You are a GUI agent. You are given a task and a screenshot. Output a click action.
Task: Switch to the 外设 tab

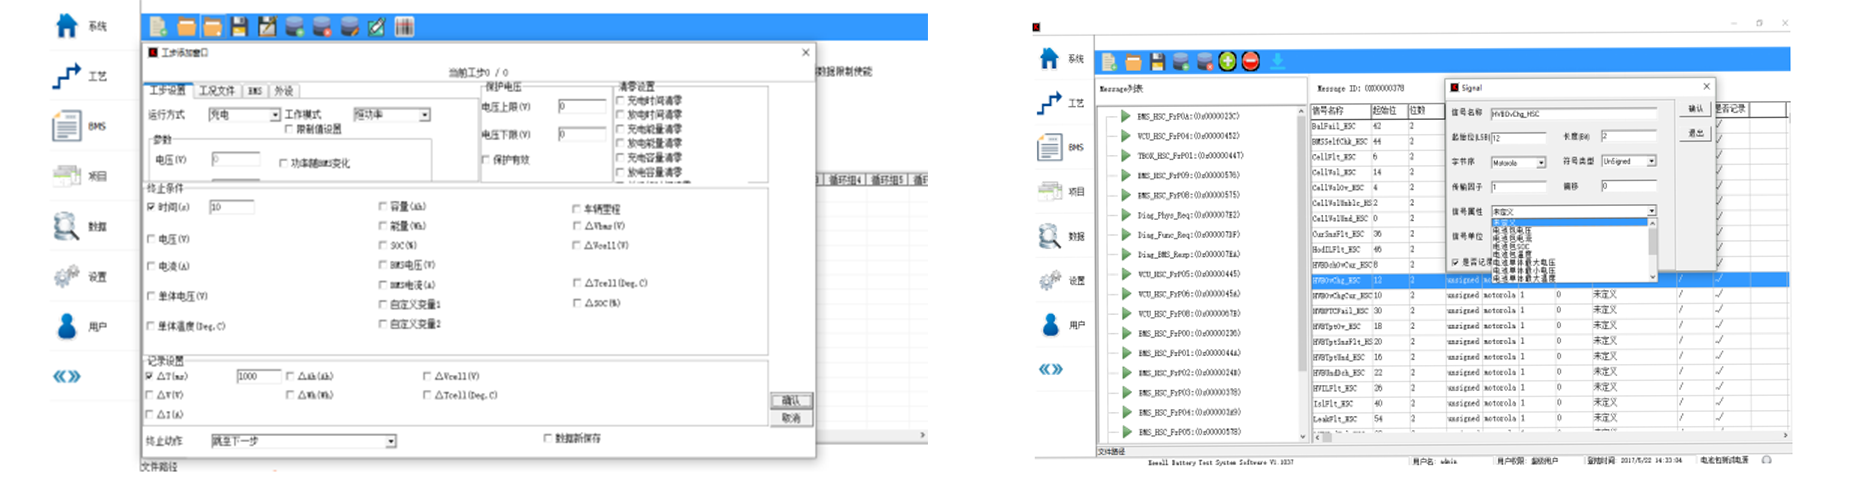click(284, 91)
